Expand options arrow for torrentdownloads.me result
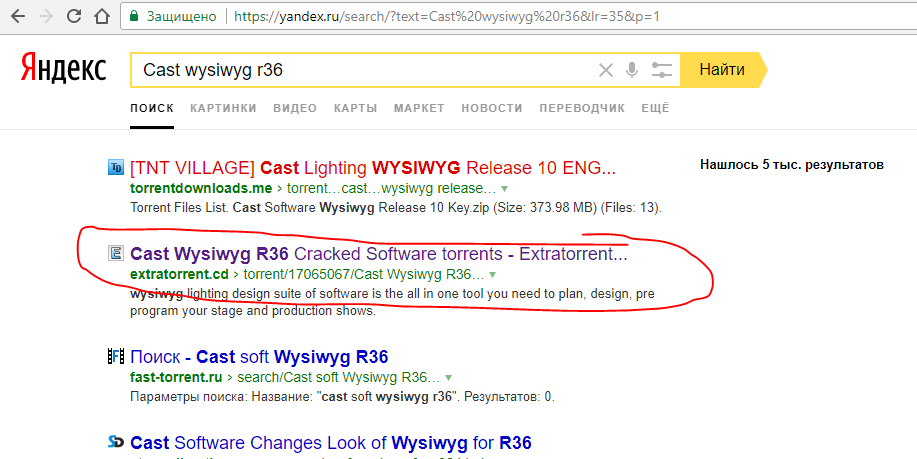Screen dimensions: 917x459 pos(504,189)
